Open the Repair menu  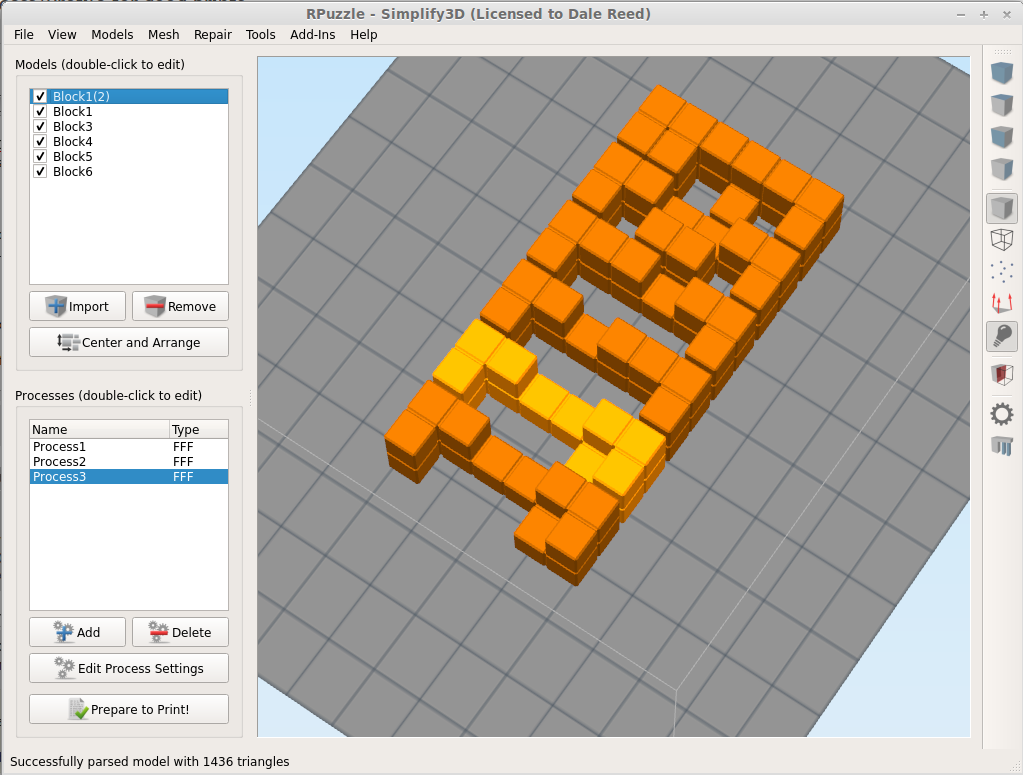click(x=213, y=35)
